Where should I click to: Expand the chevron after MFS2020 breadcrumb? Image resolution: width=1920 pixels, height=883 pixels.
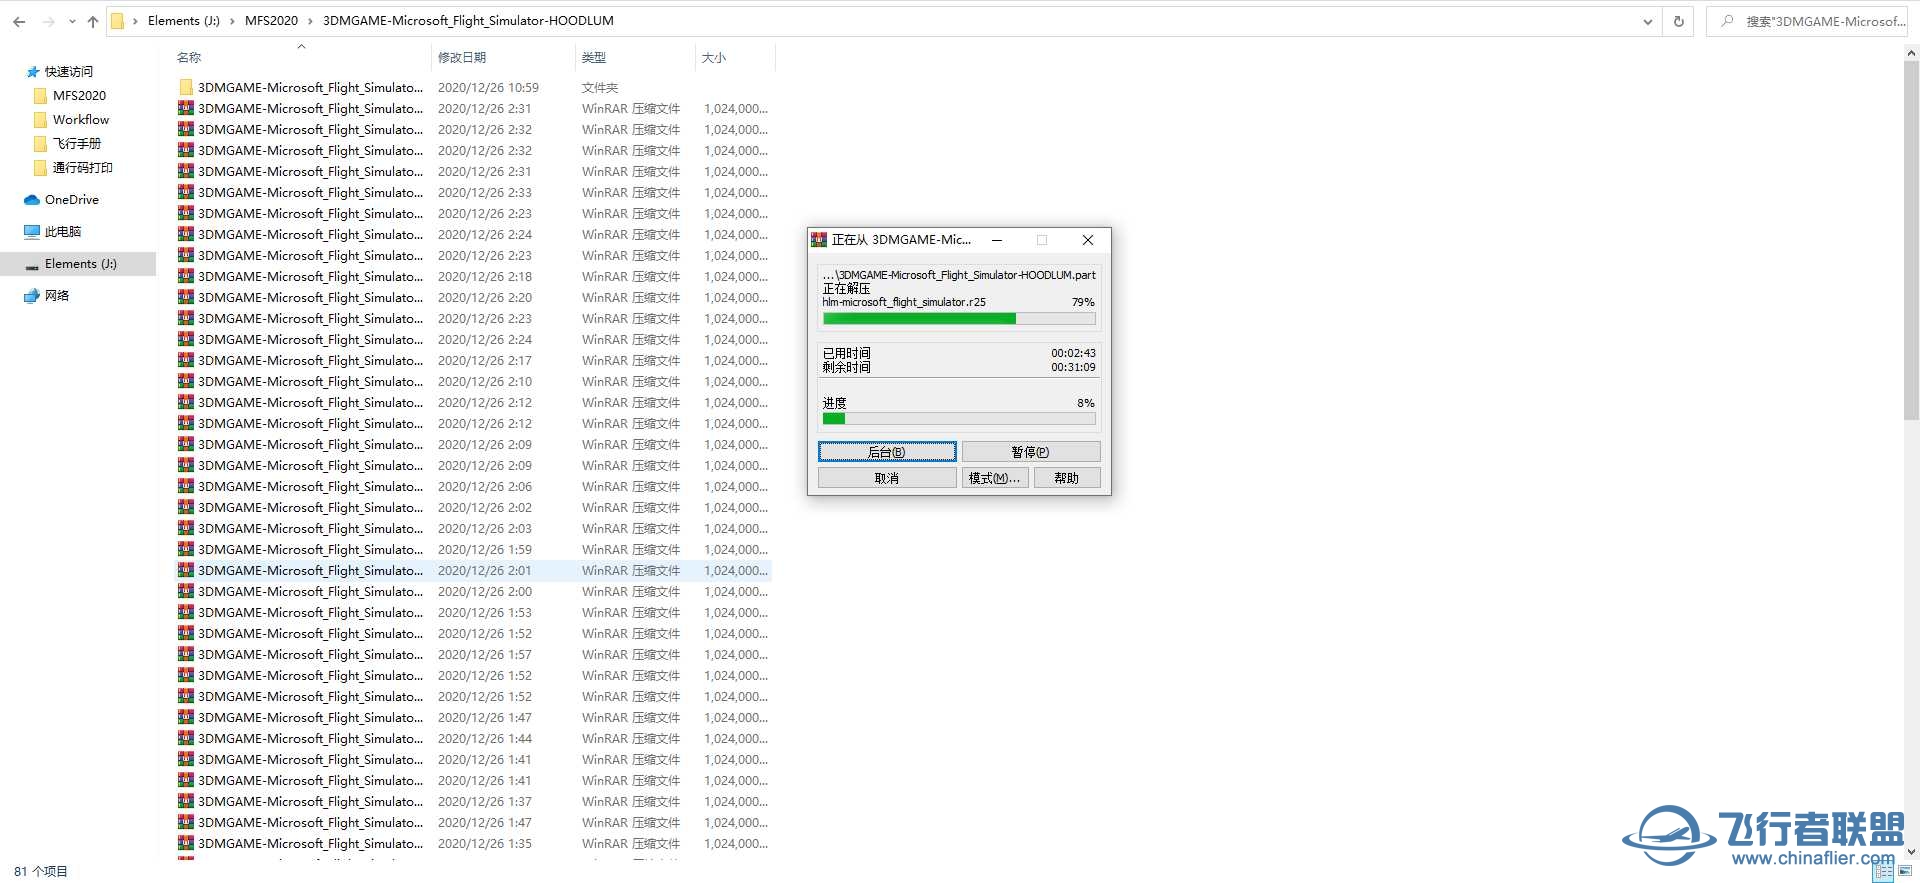coord(310,21)
